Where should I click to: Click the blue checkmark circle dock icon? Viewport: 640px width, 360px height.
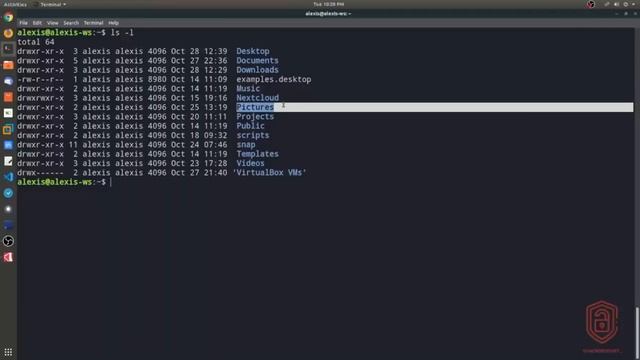8,193
